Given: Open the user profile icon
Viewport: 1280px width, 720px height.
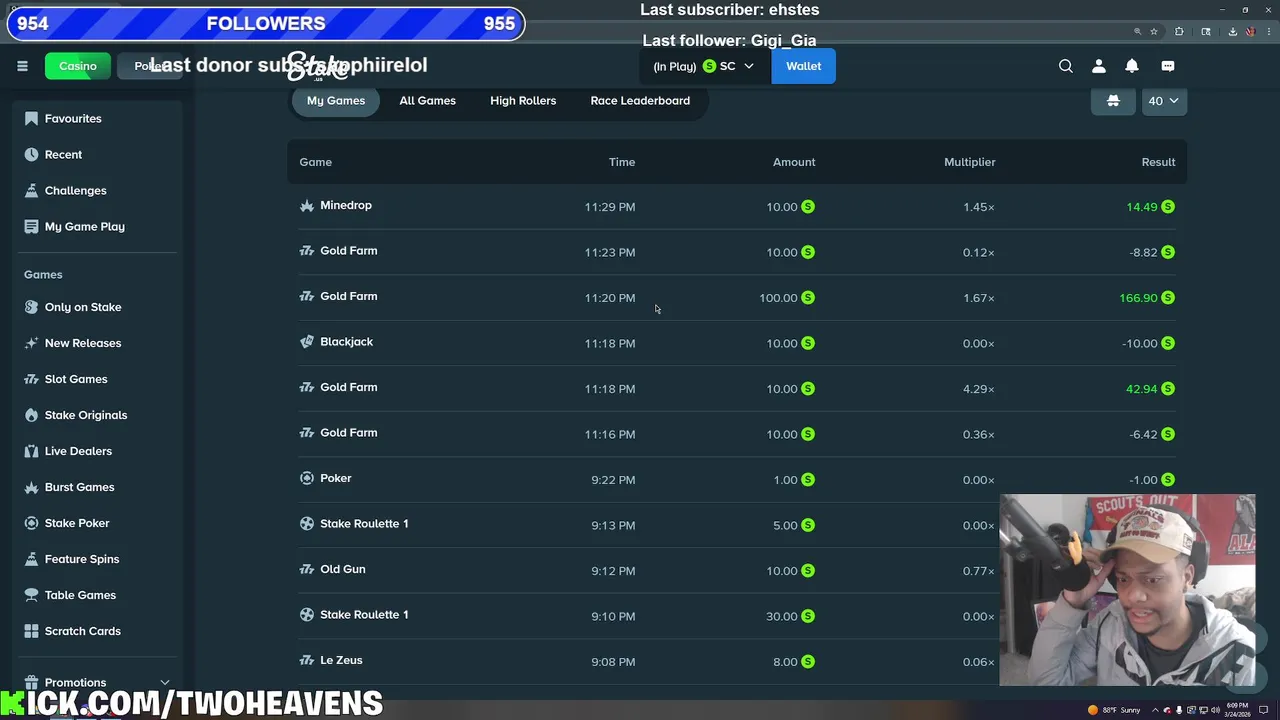Looking at the screenshot, I should [x=1099, y=66].
